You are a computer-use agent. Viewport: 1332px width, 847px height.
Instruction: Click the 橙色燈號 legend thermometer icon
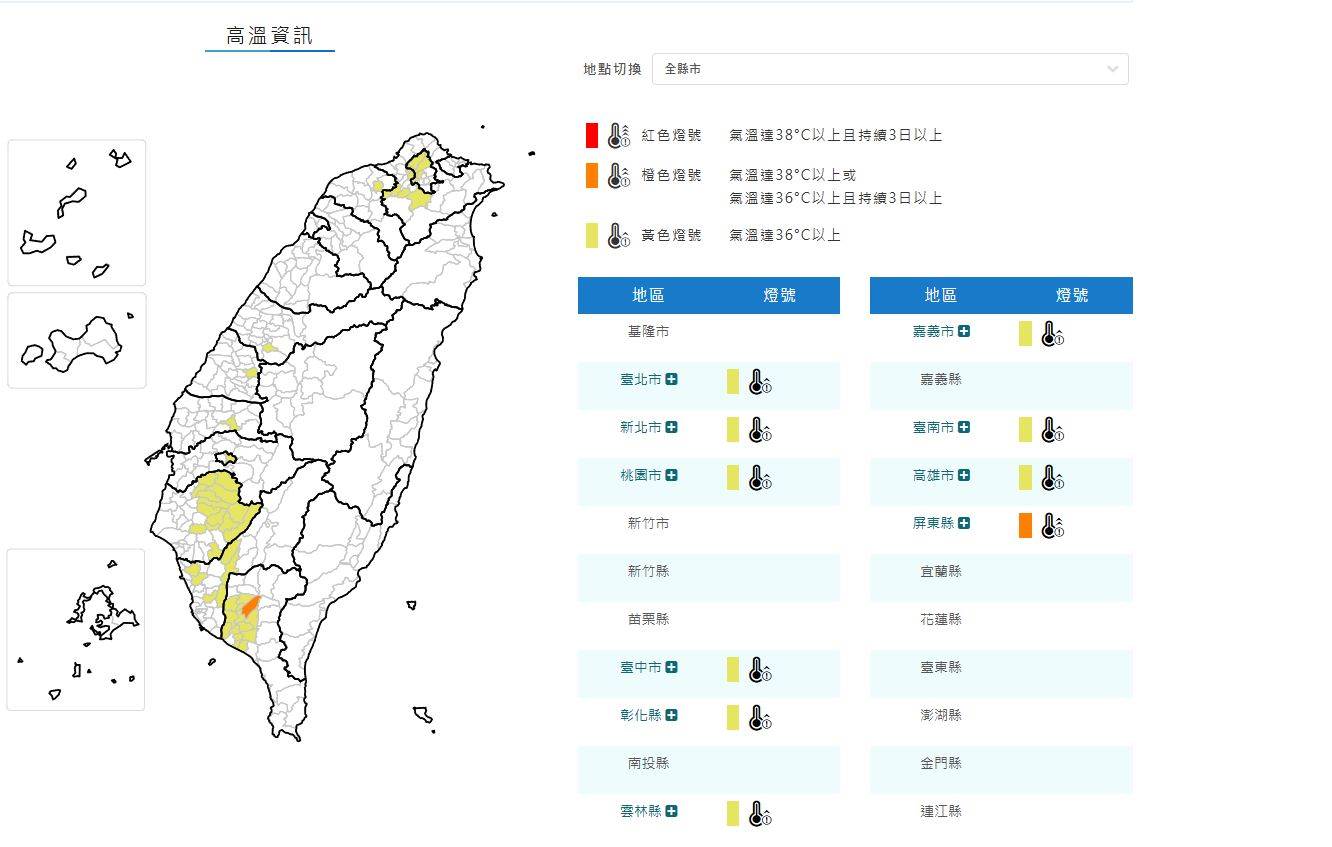[616, 175]
